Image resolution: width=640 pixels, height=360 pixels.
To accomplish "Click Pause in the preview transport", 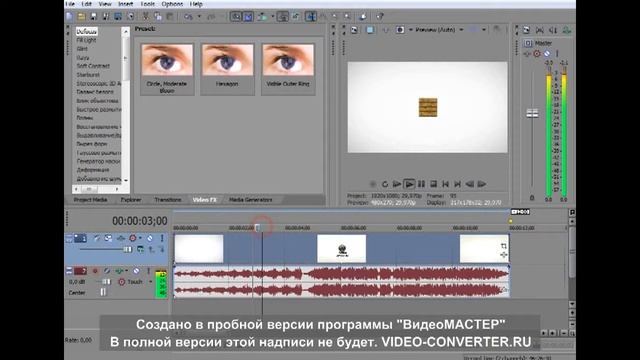I will coord(421,184).
